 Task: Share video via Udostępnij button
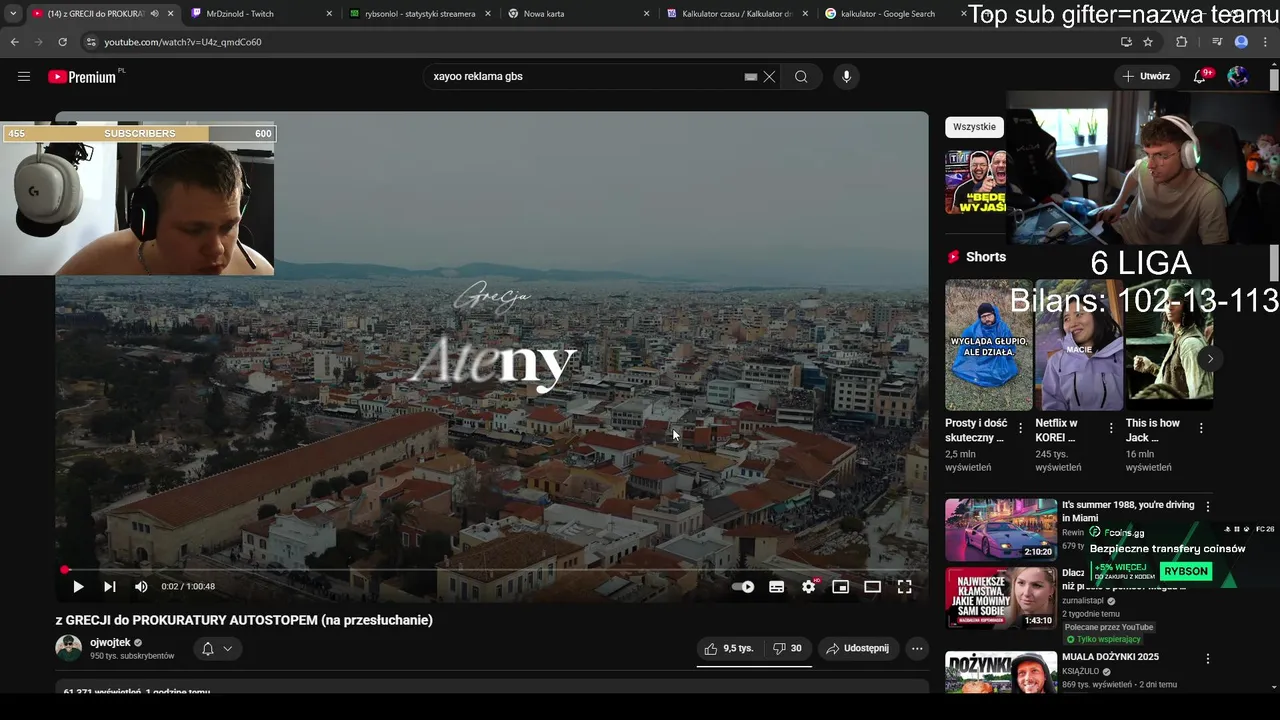pos(858,648)
